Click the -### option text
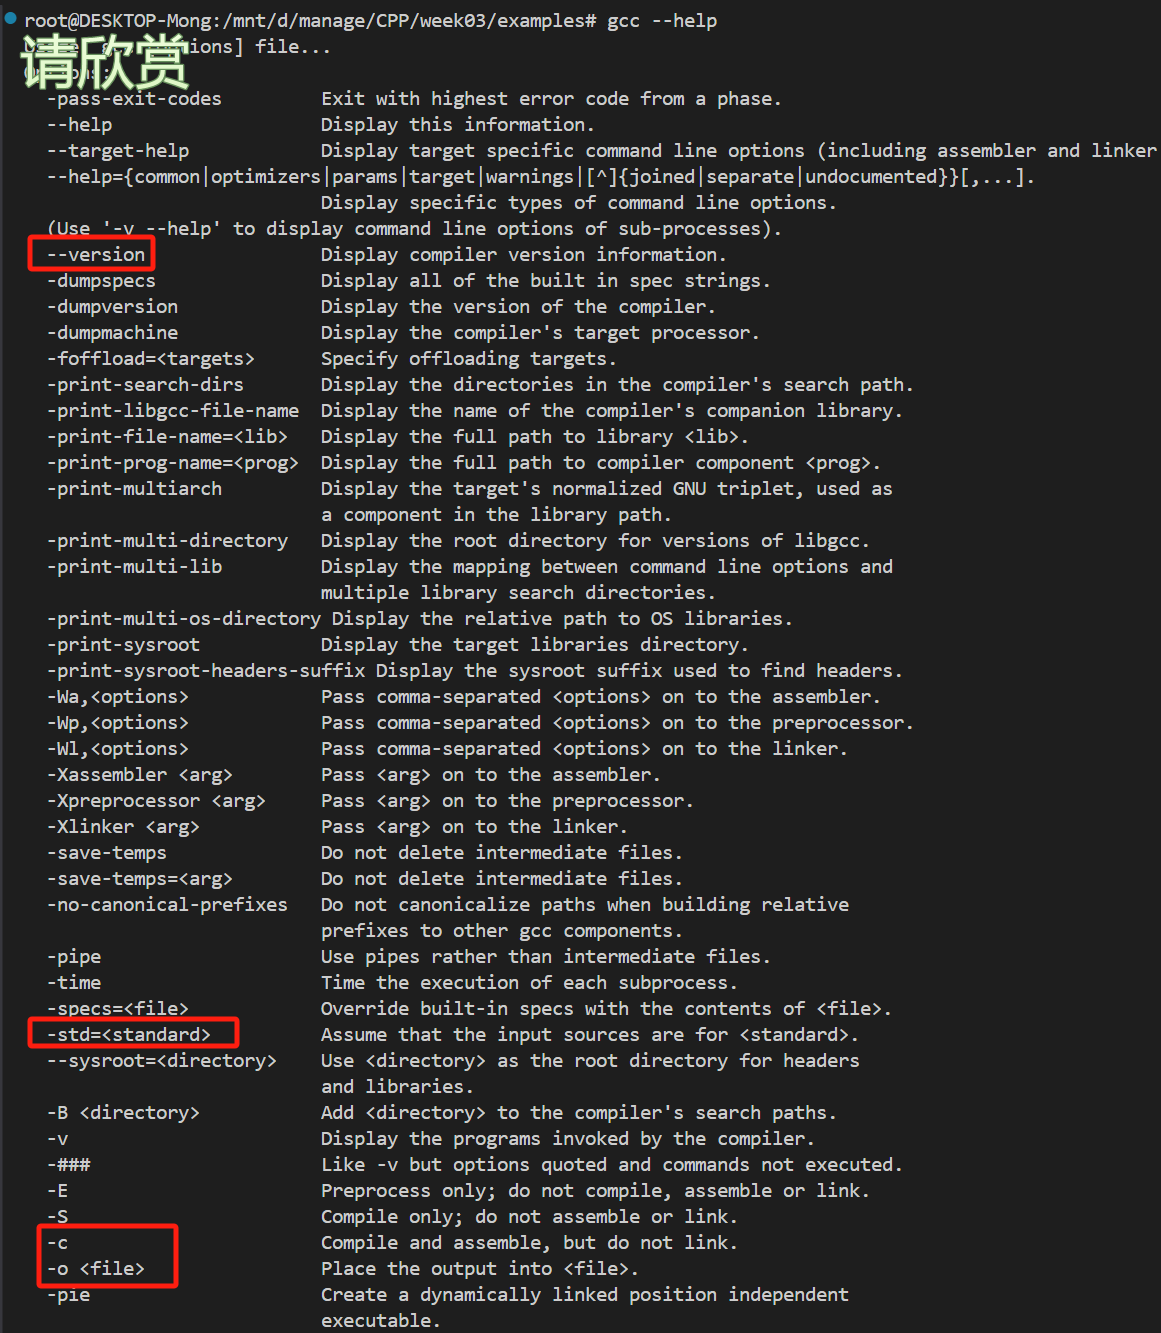Screen dimensions: 1161x1333 point(68,1165)
